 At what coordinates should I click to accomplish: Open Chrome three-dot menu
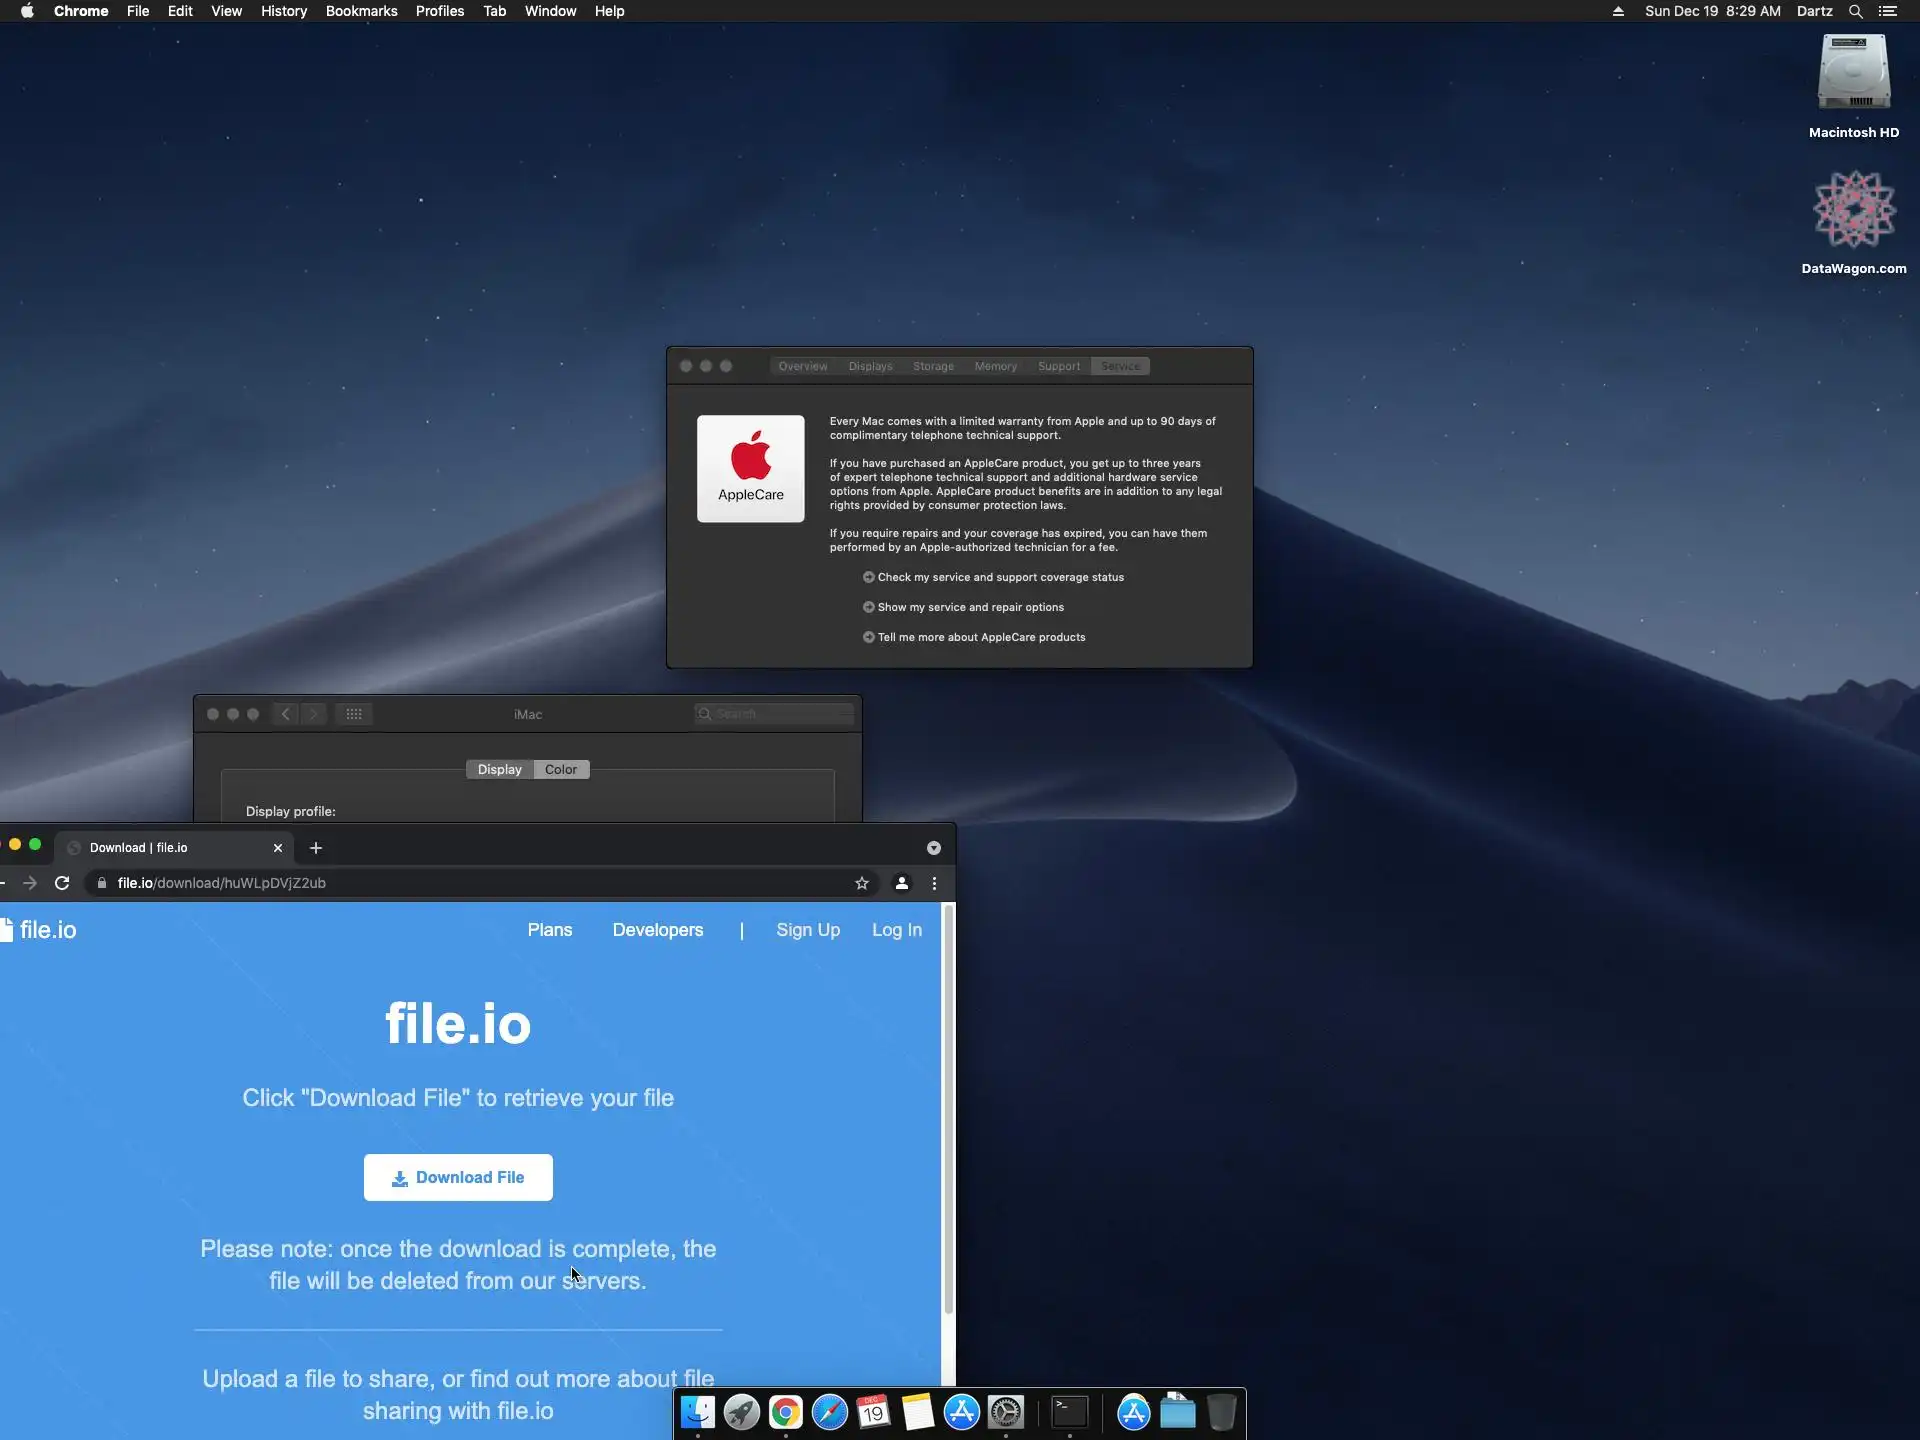pos(934,883)
